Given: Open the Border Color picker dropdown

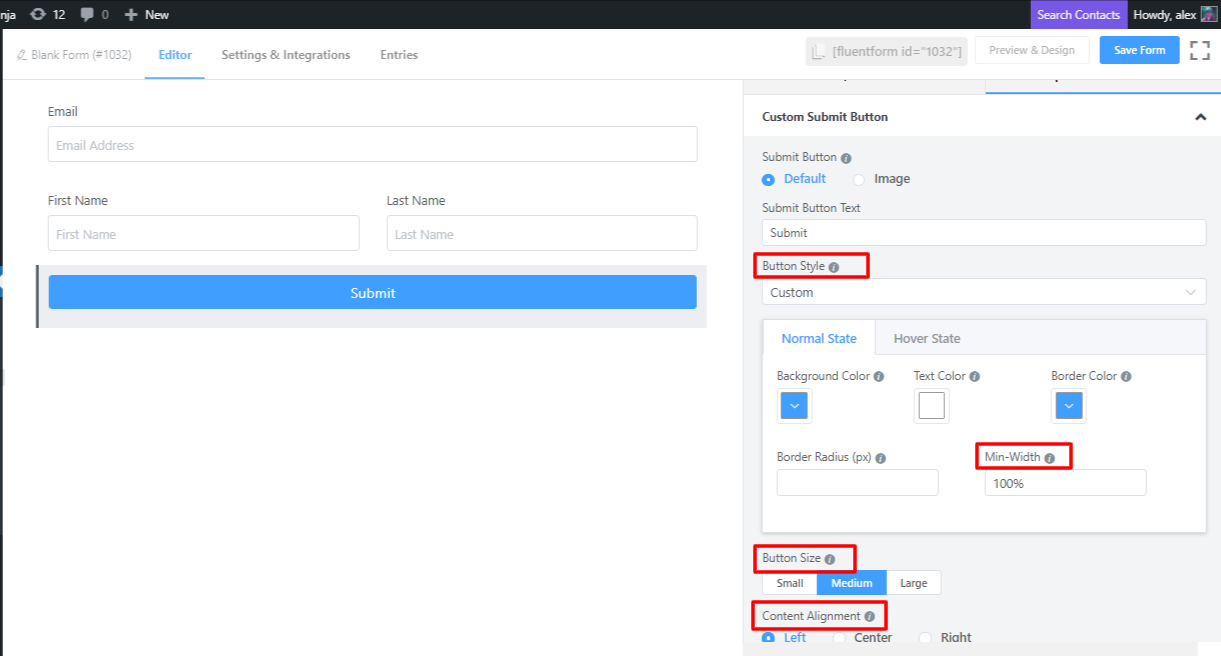Looking at the screenshot, I should pos(1068,406).
